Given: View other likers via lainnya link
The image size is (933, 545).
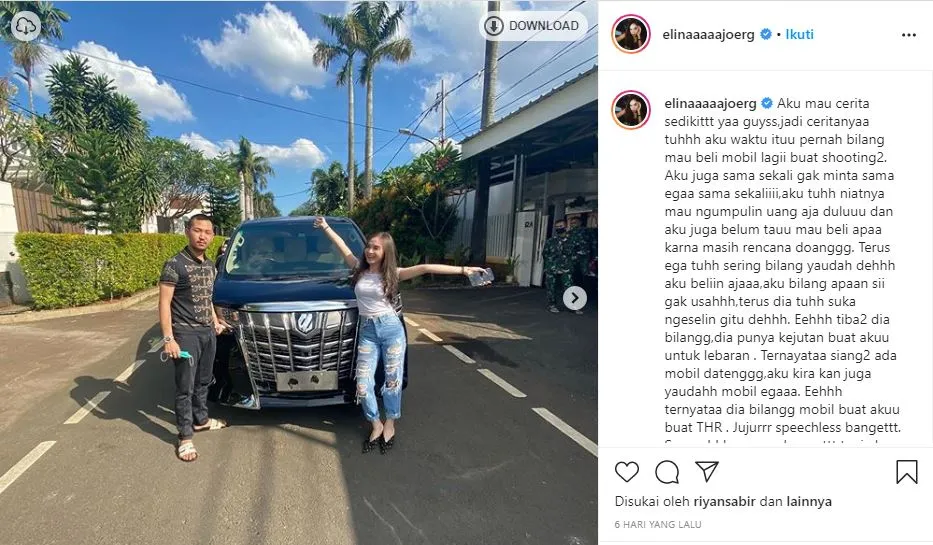Looking at the screenshot, I should pos(809,502).
